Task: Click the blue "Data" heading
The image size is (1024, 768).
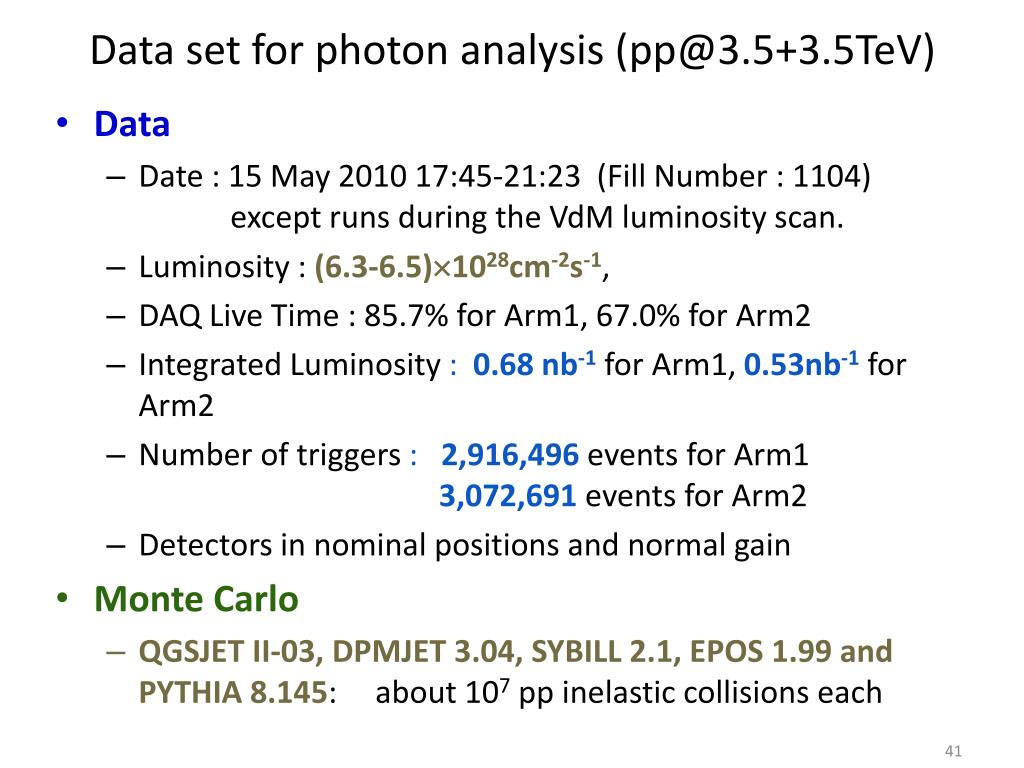Action: tap(132, 125)
